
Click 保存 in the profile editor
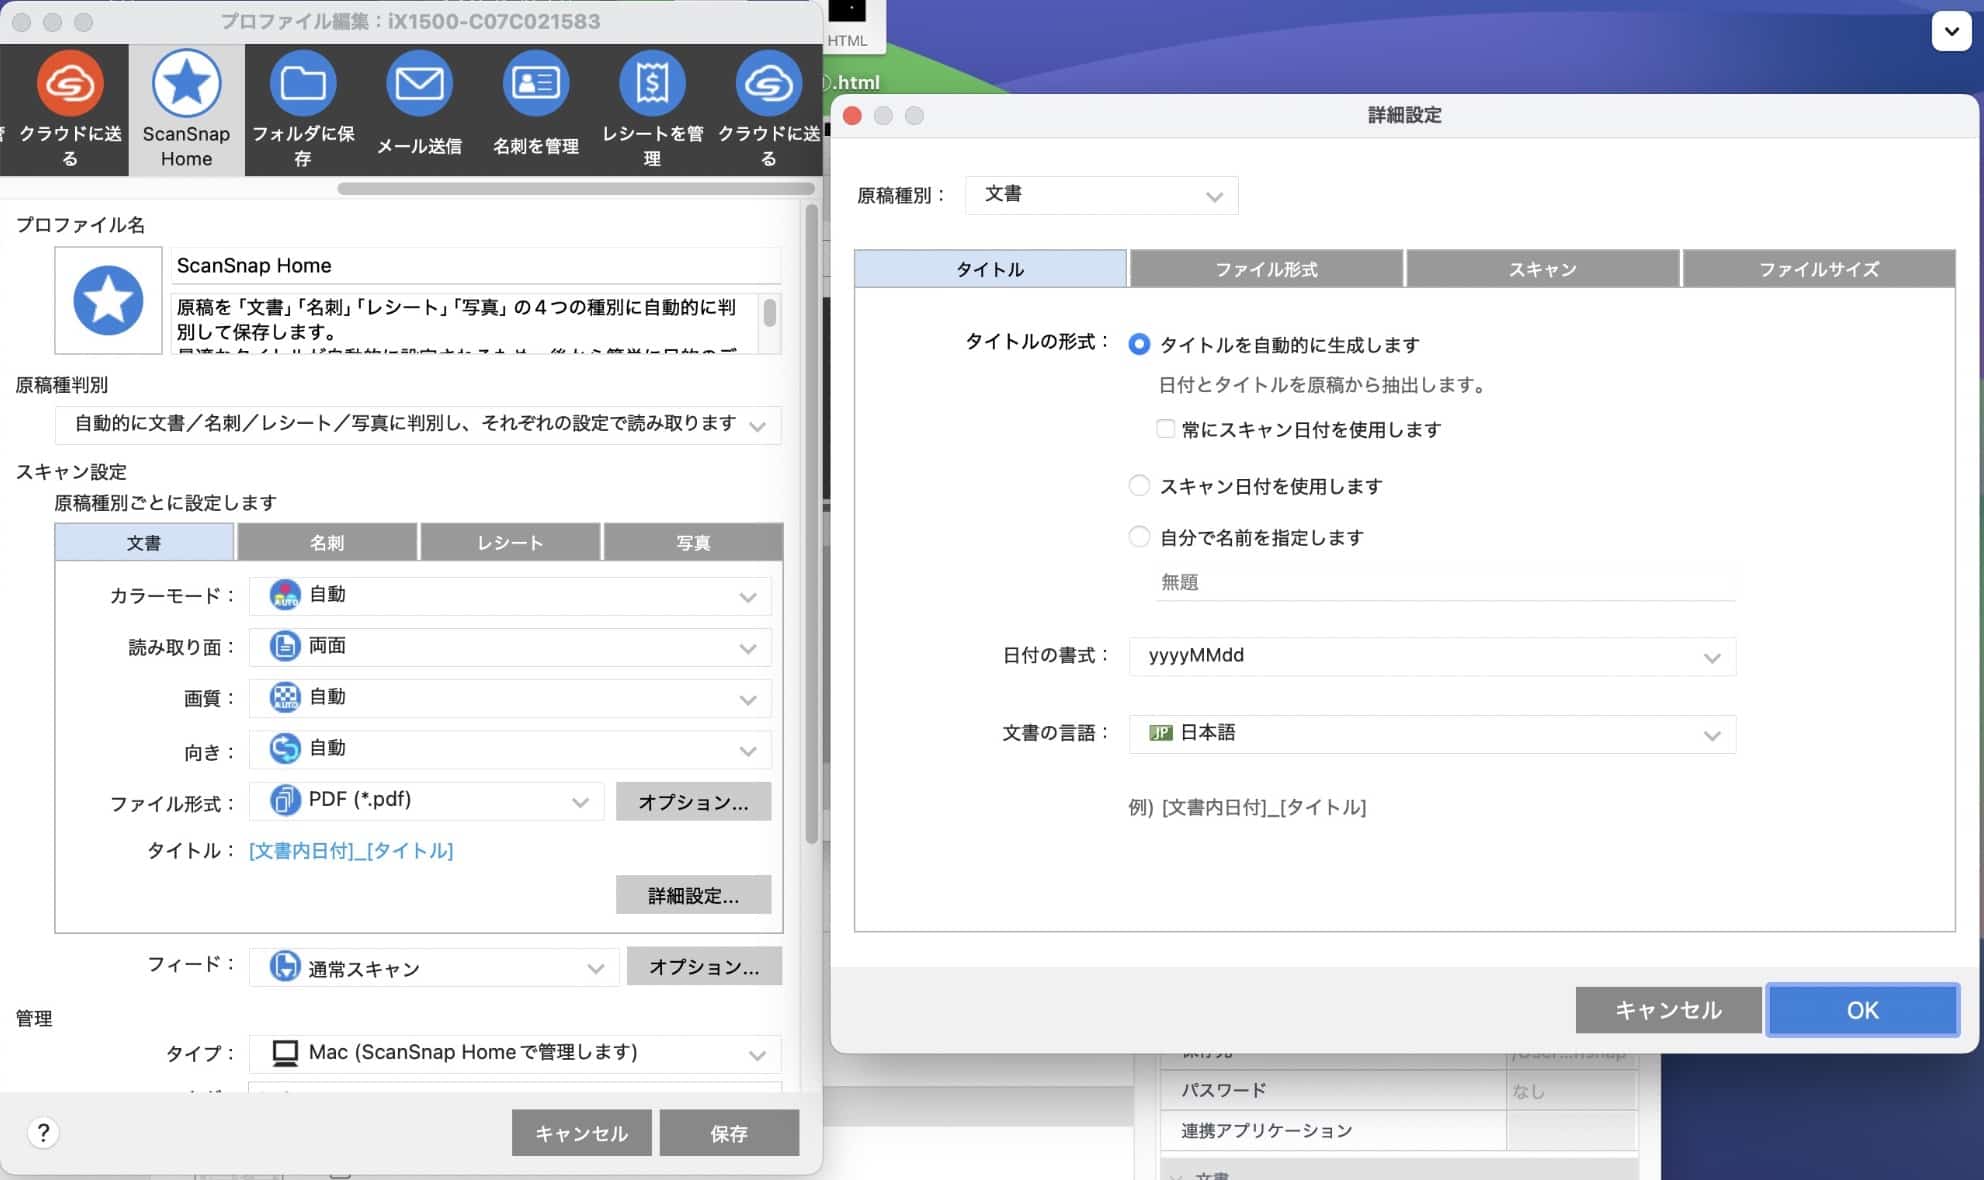point(729,1133)
